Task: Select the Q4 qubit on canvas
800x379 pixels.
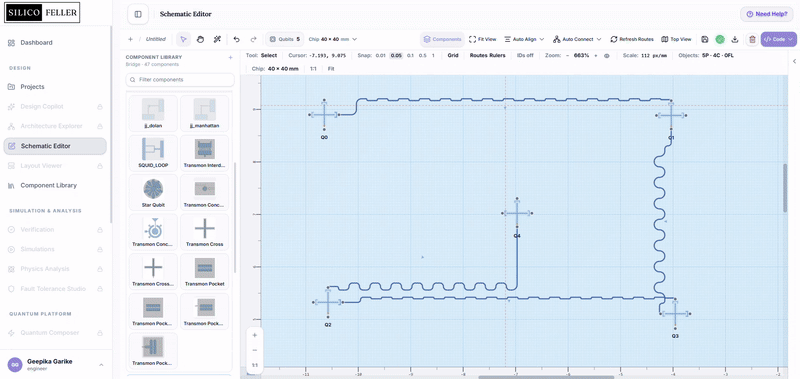Action: coord(517,213)
